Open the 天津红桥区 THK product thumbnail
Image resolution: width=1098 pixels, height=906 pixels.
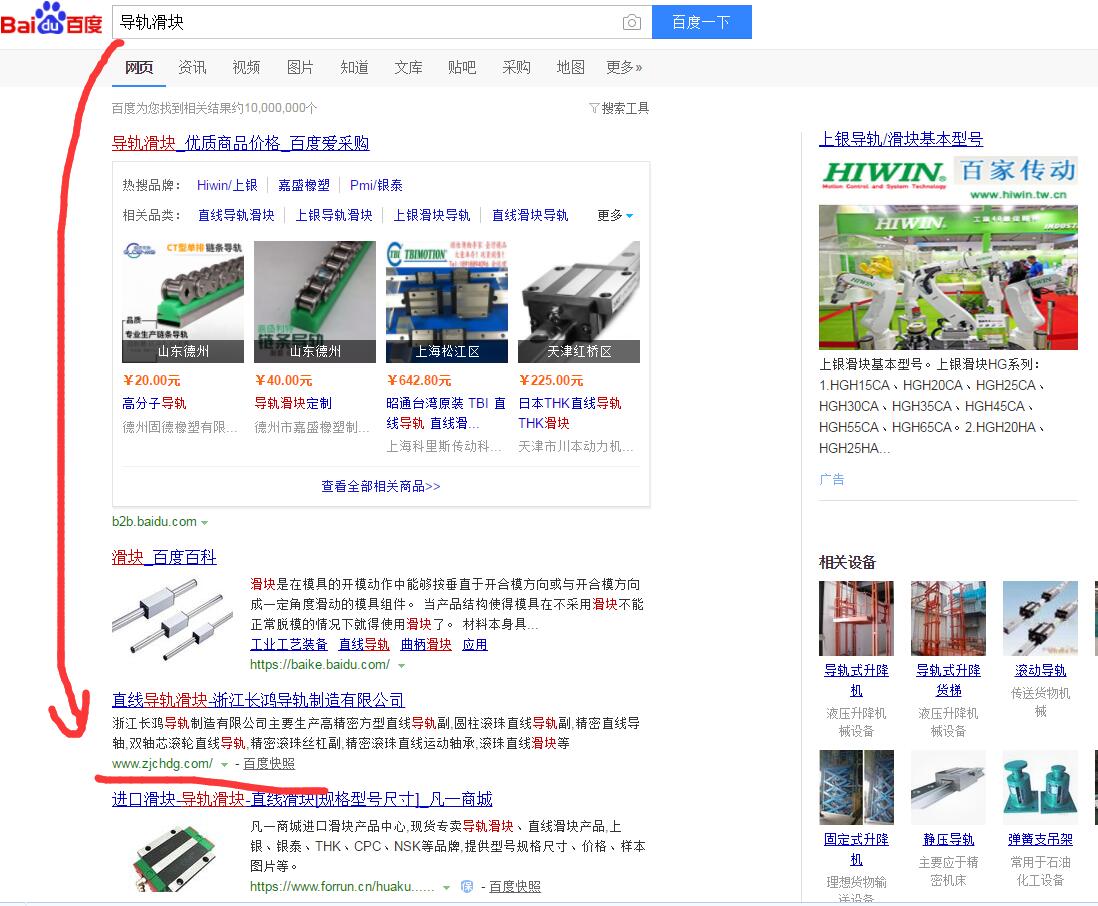coord(578,302)
